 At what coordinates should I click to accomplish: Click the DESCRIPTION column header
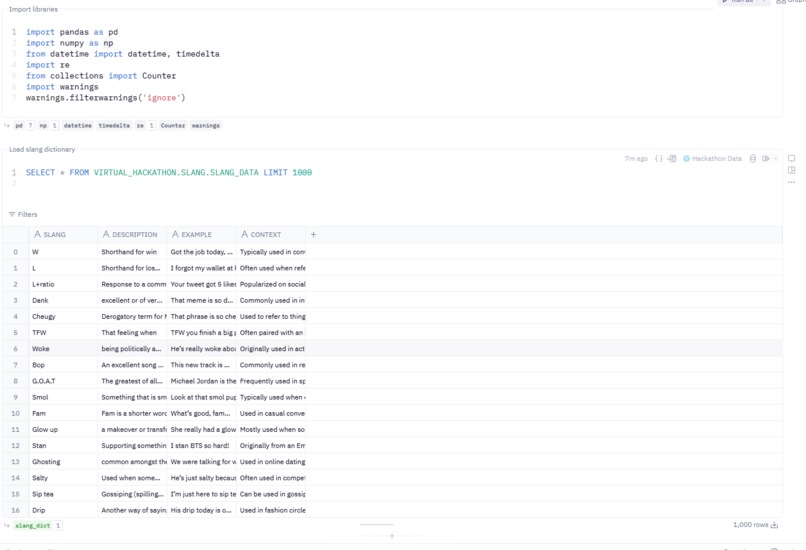coord(130,234)
